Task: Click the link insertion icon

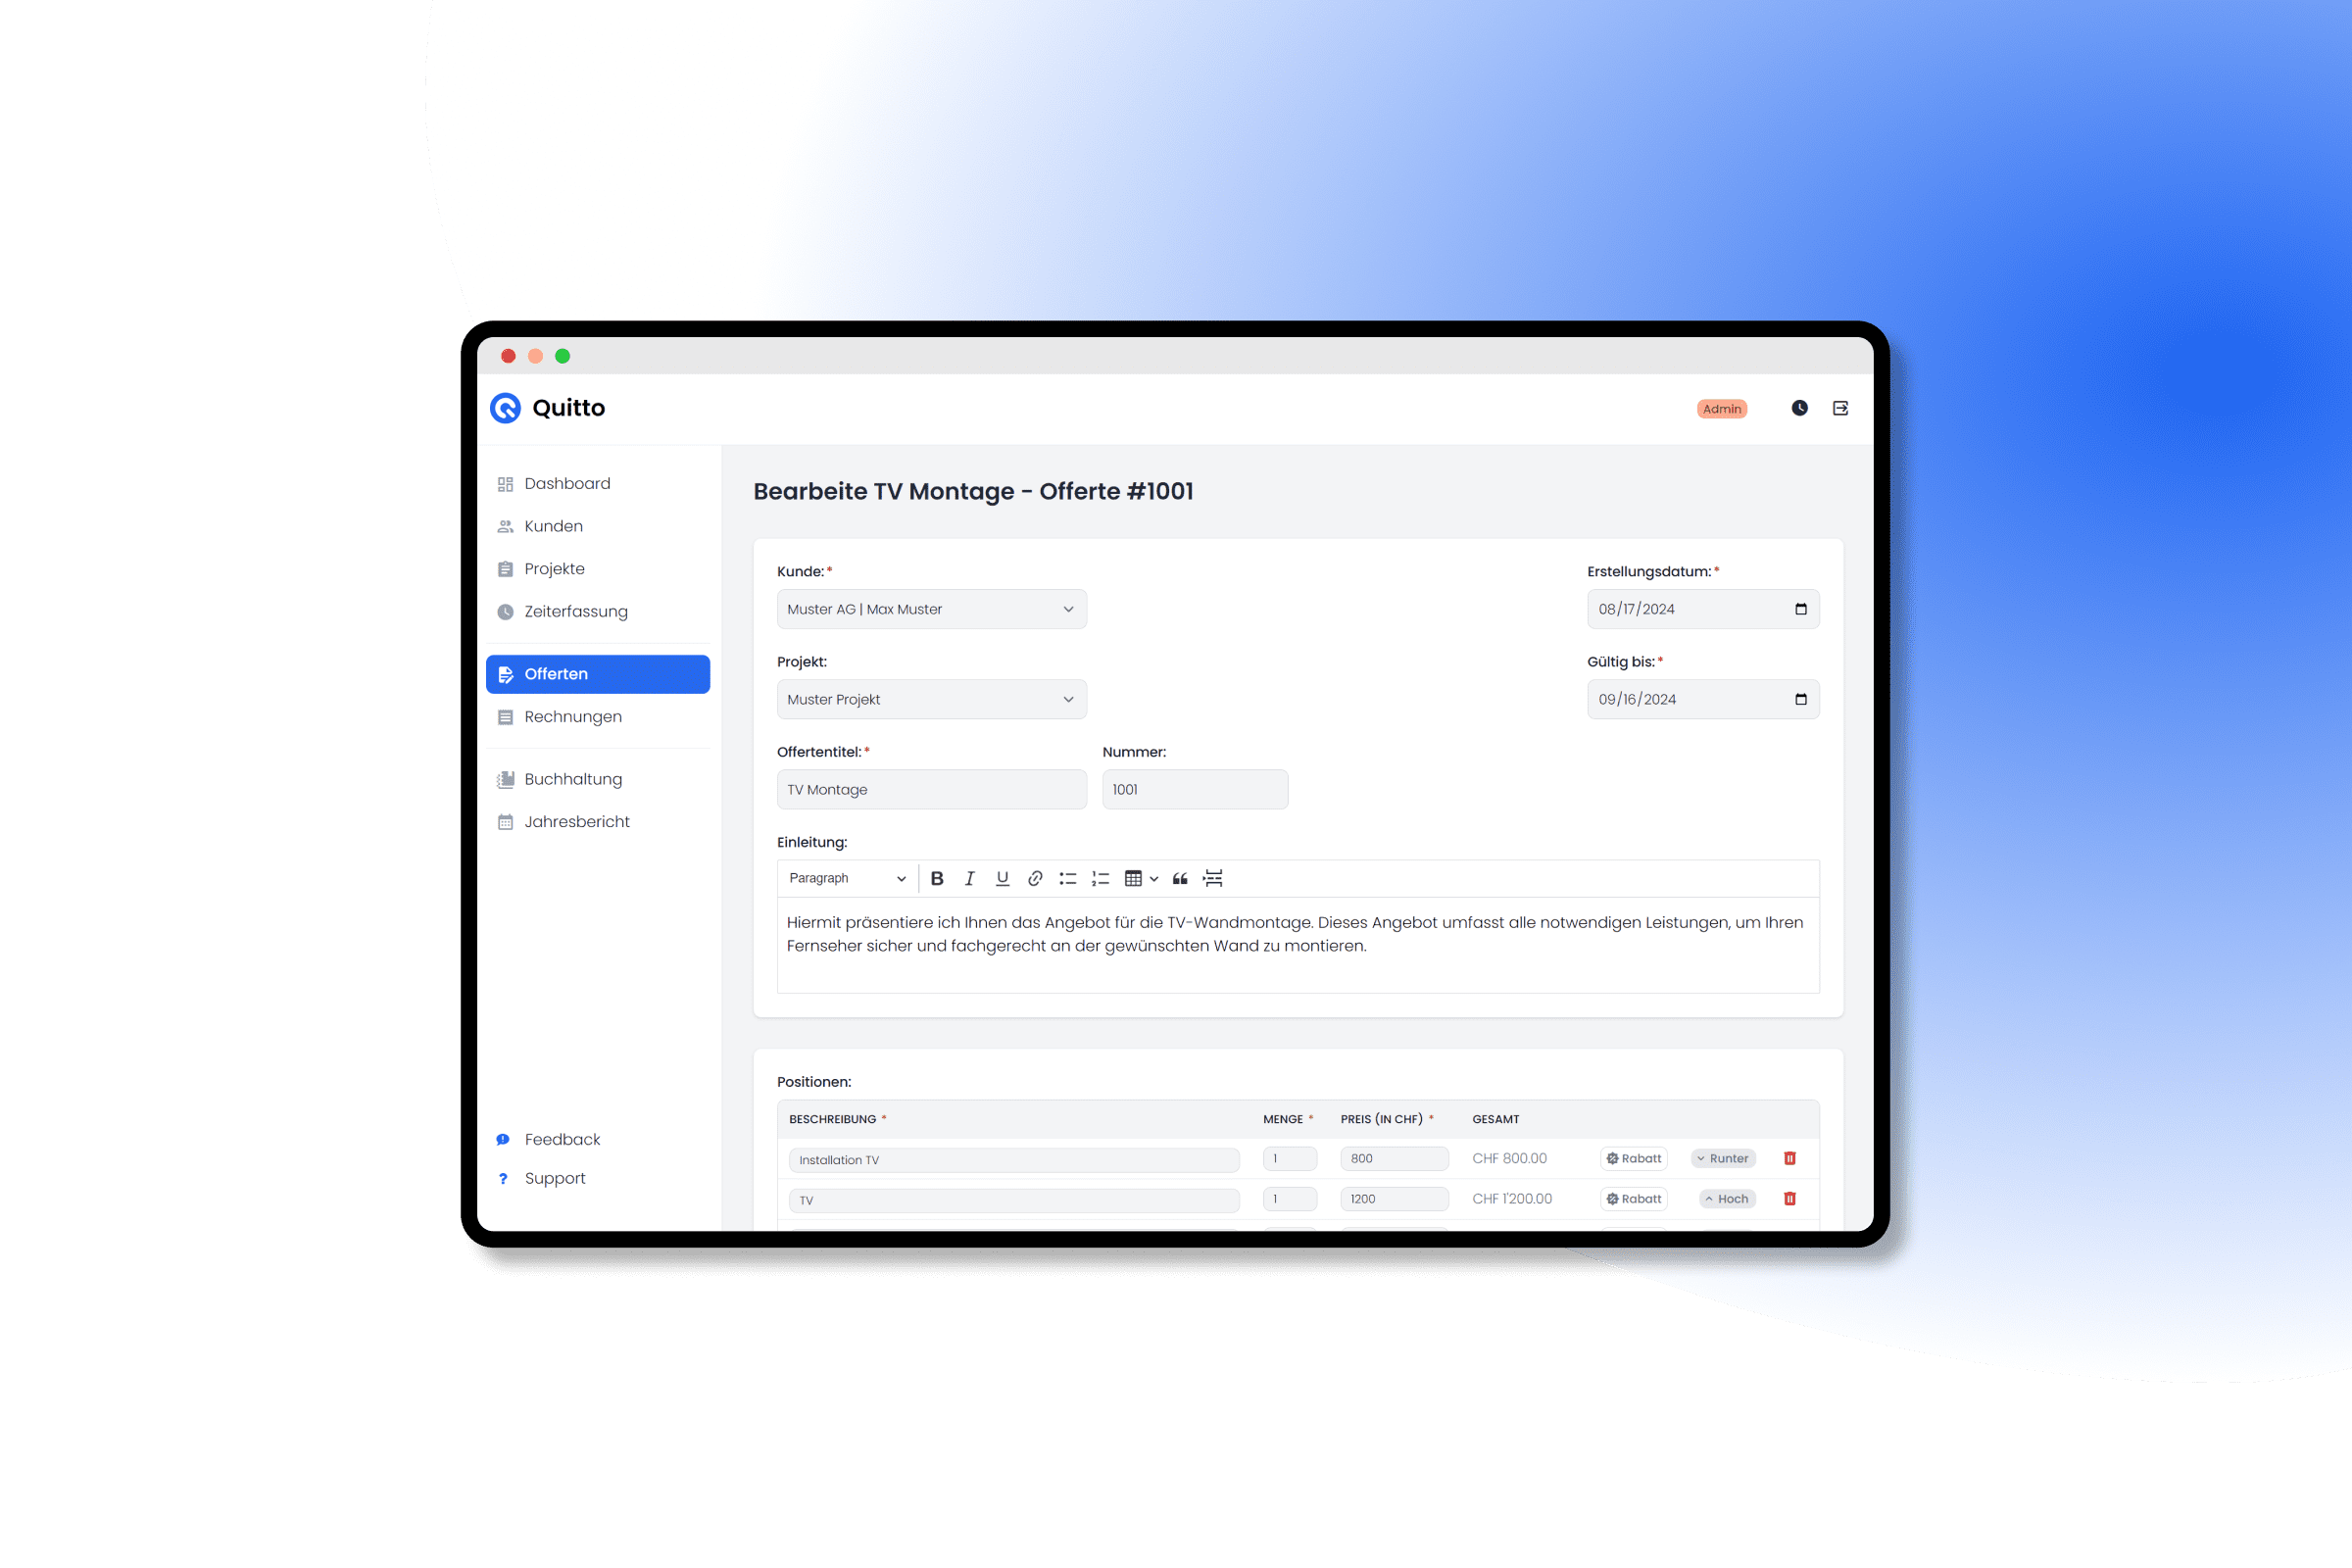Action: pyautogui.click(x=1033, y=878)
